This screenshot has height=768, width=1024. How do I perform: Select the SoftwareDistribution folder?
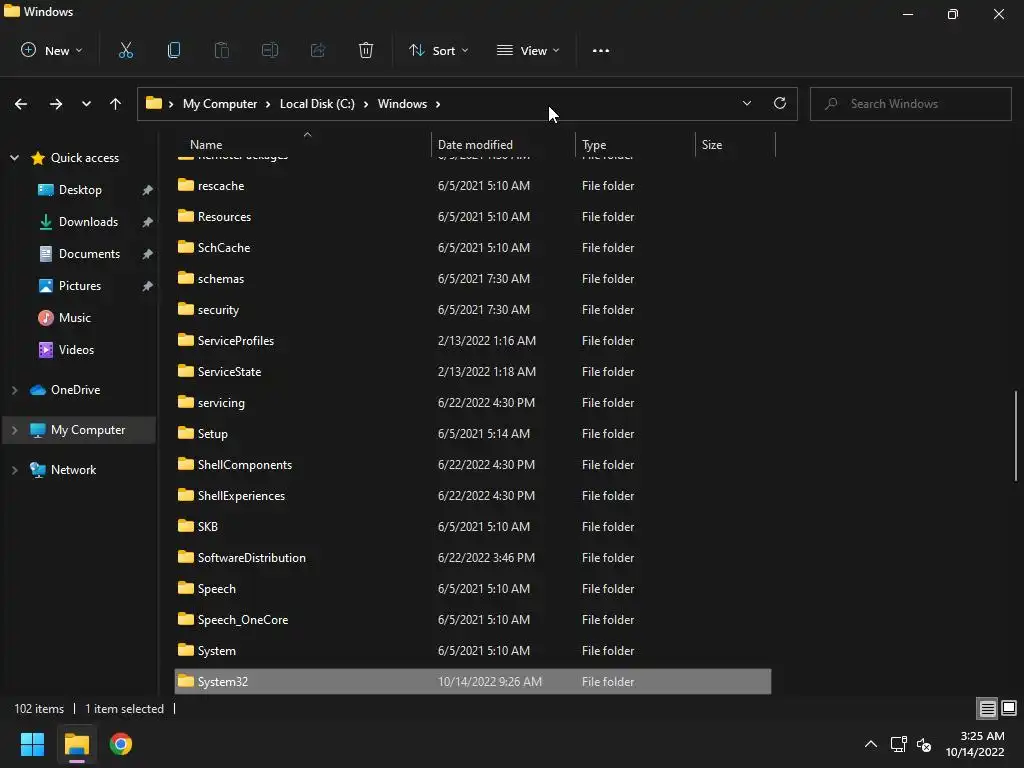(x=251, y=558)
